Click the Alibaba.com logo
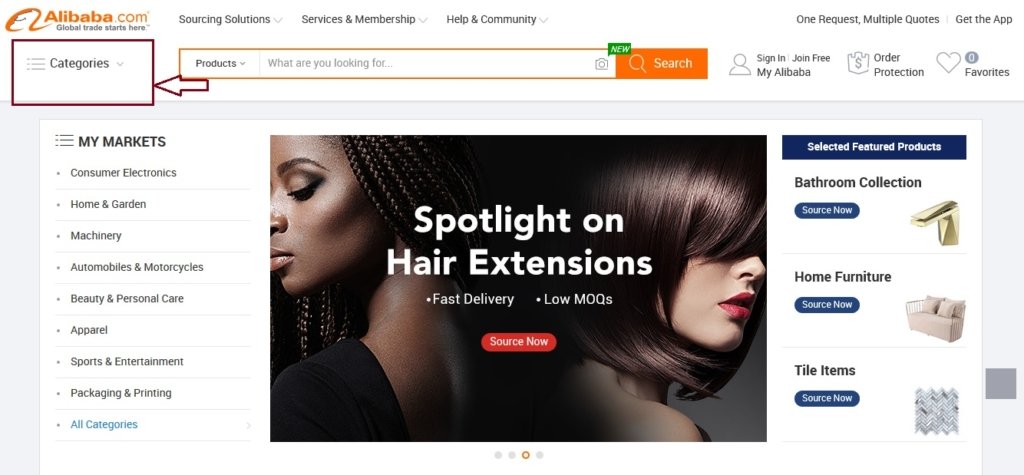This screenshot has width=1024, height=475. [77, 20]
